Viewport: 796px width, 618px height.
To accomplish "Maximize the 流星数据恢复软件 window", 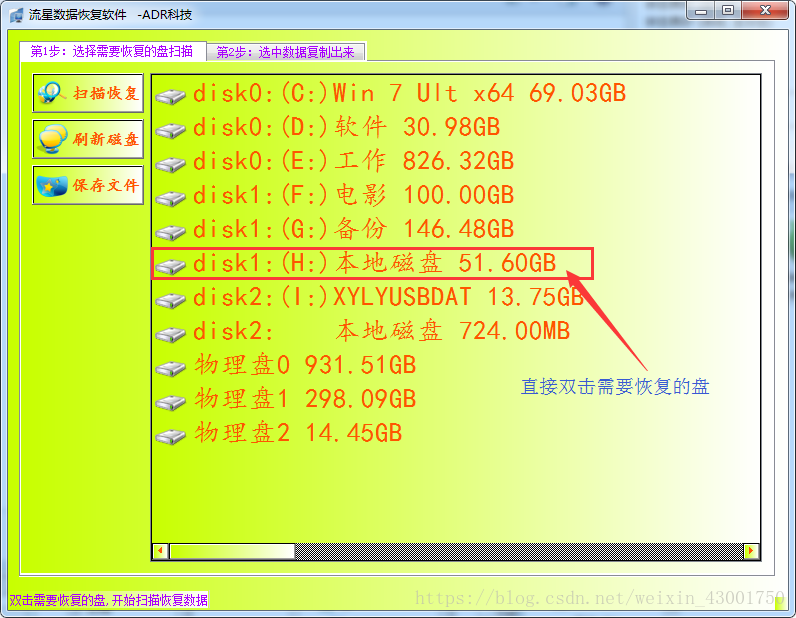I will [x=728, y=11].
